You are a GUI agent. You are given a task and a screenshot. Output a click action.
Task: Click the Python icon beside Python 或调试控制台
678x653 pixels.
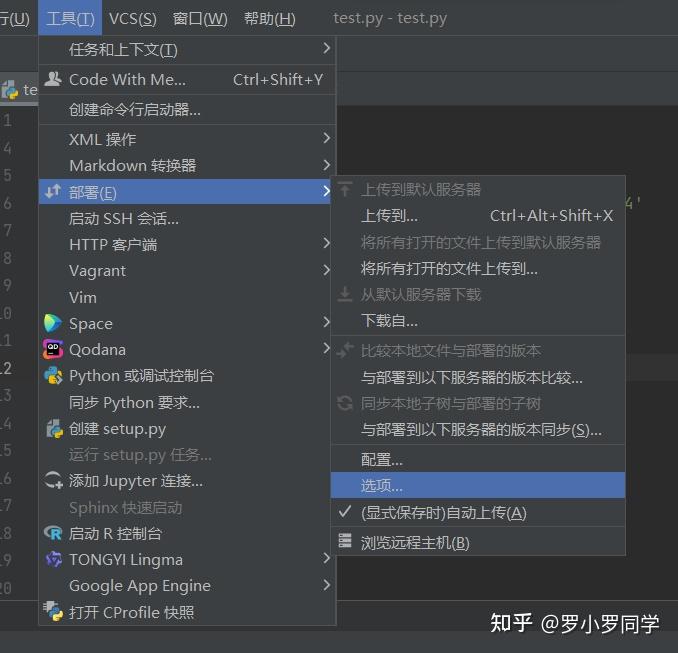pos(53,375)
